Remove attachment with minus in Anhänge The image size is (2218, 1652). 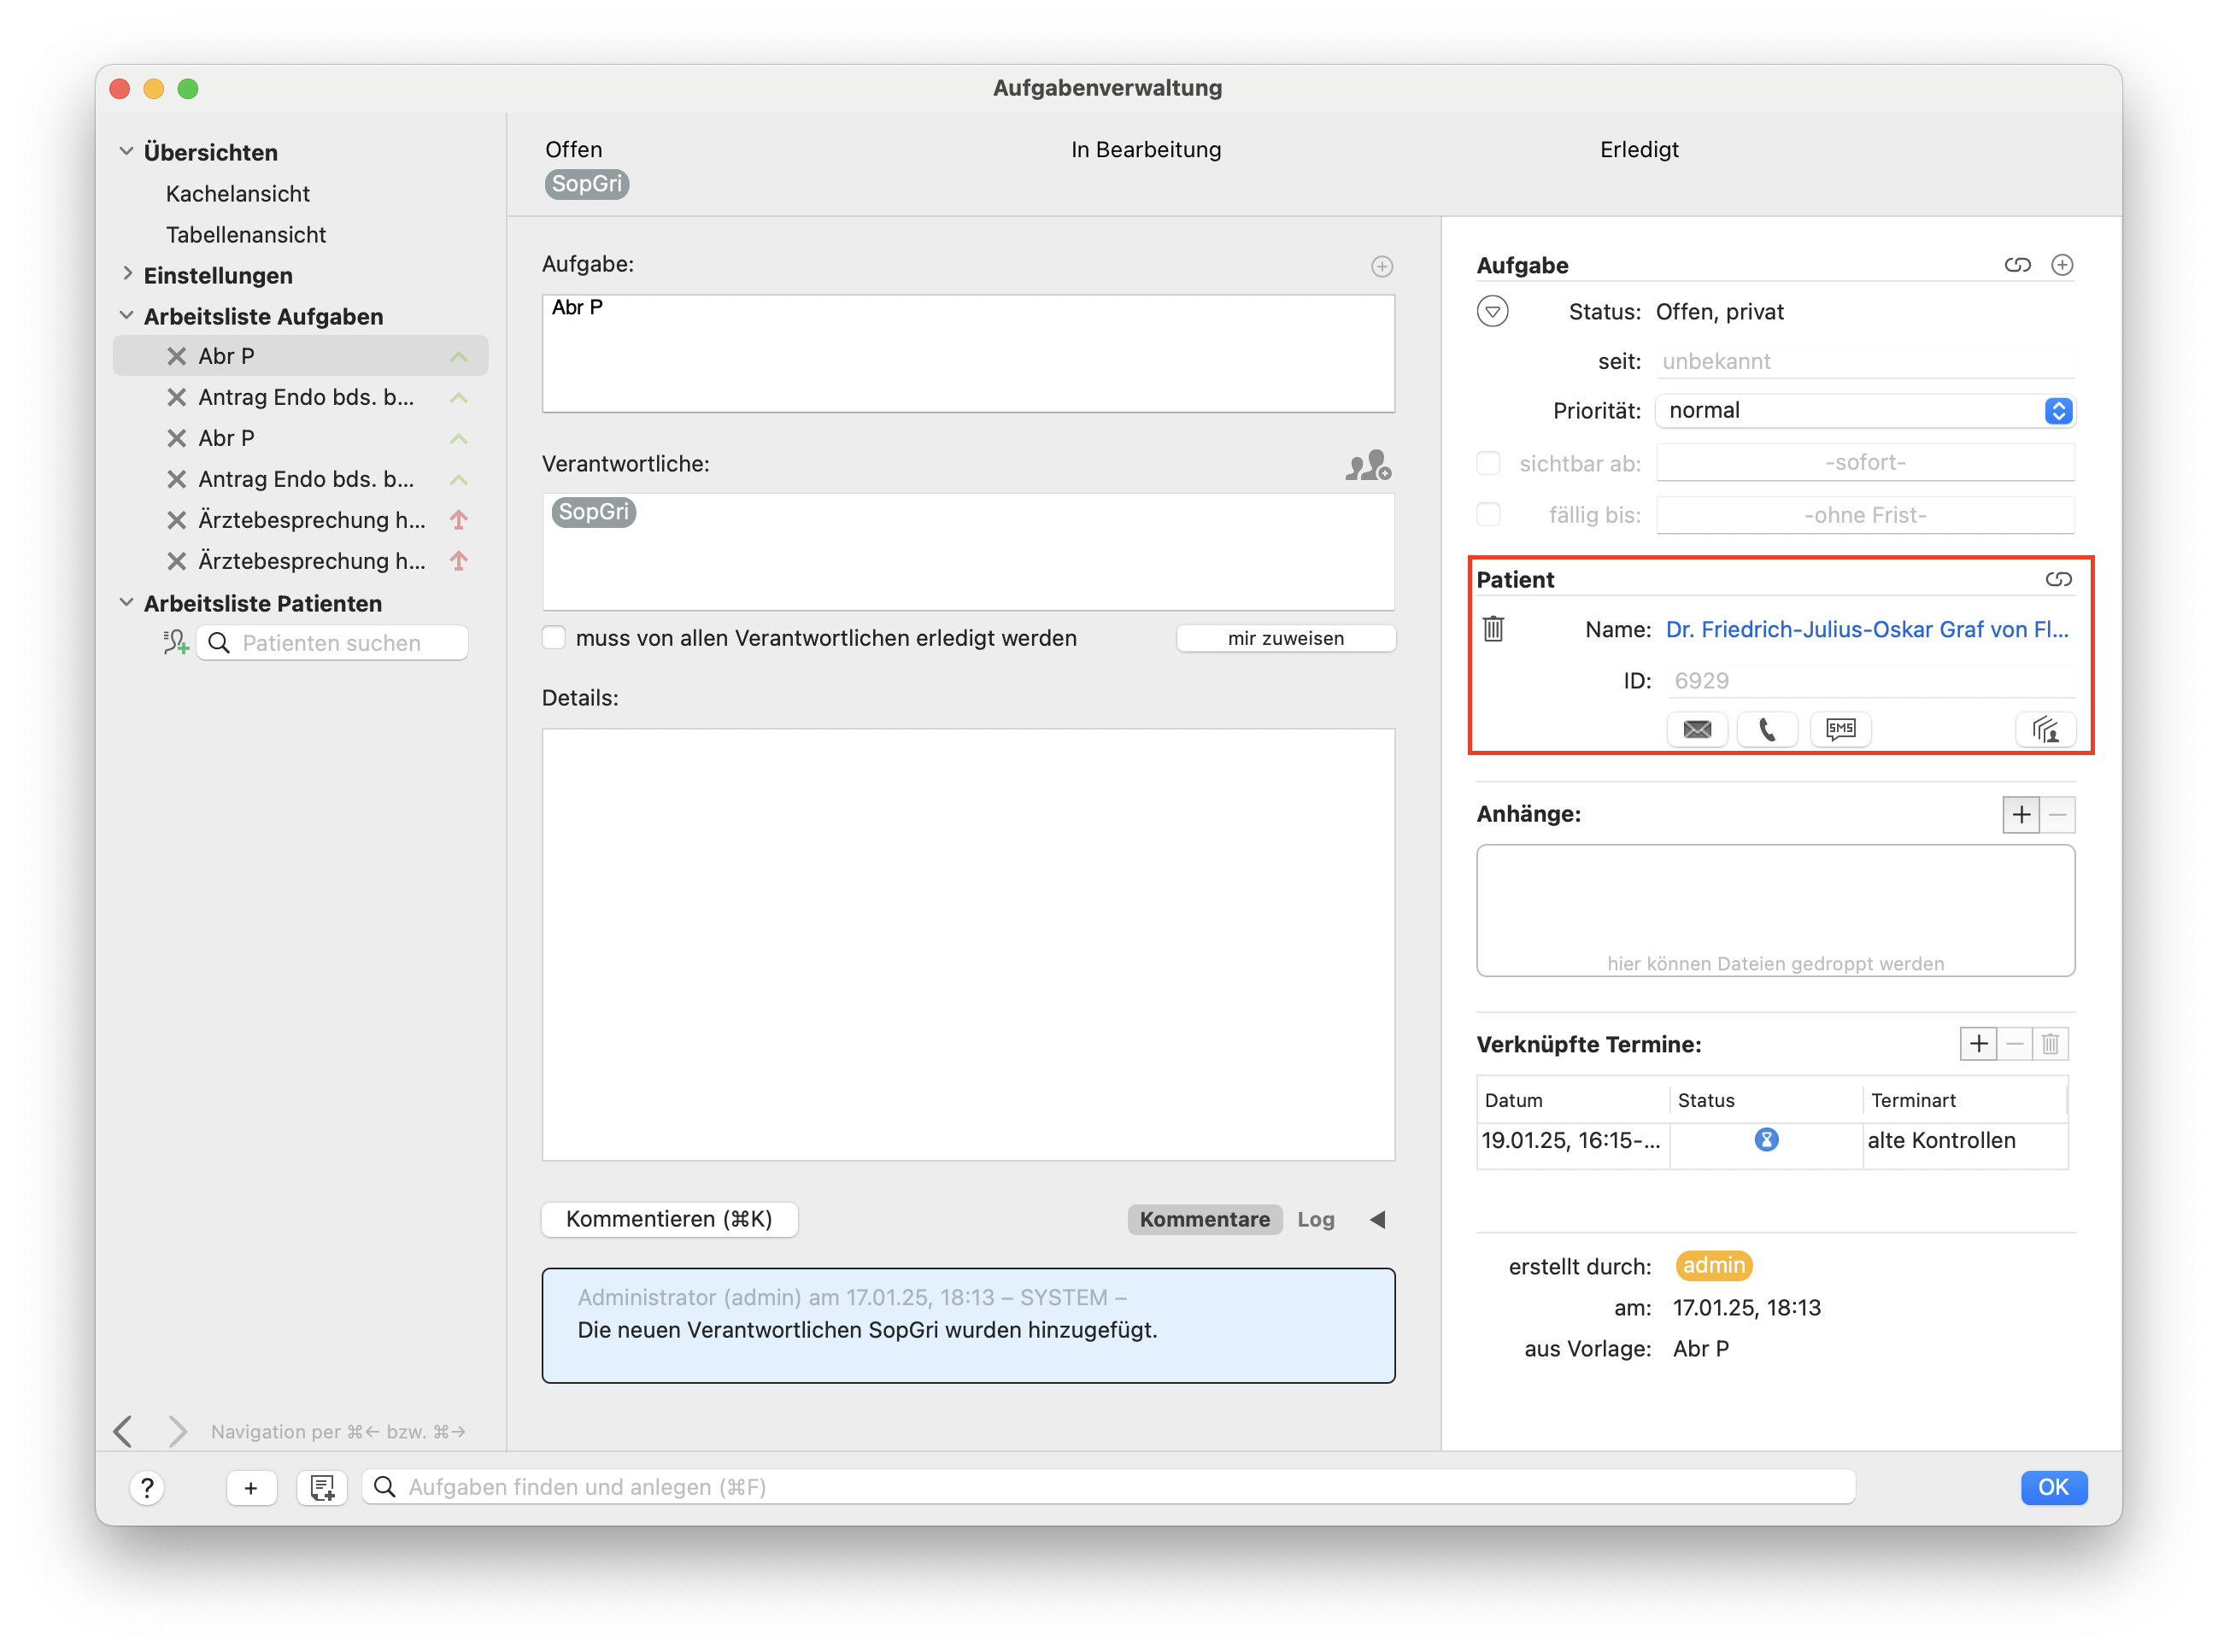2058,815
